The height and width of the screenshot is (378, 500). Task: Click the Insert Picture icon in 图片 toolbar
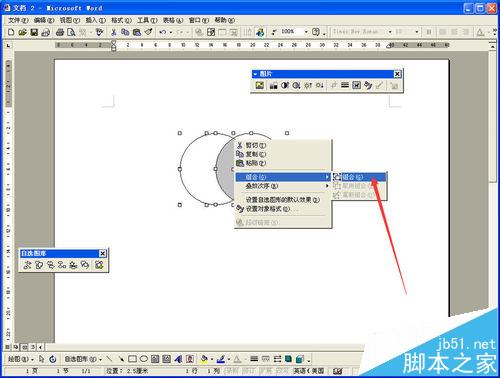(260, 85)
